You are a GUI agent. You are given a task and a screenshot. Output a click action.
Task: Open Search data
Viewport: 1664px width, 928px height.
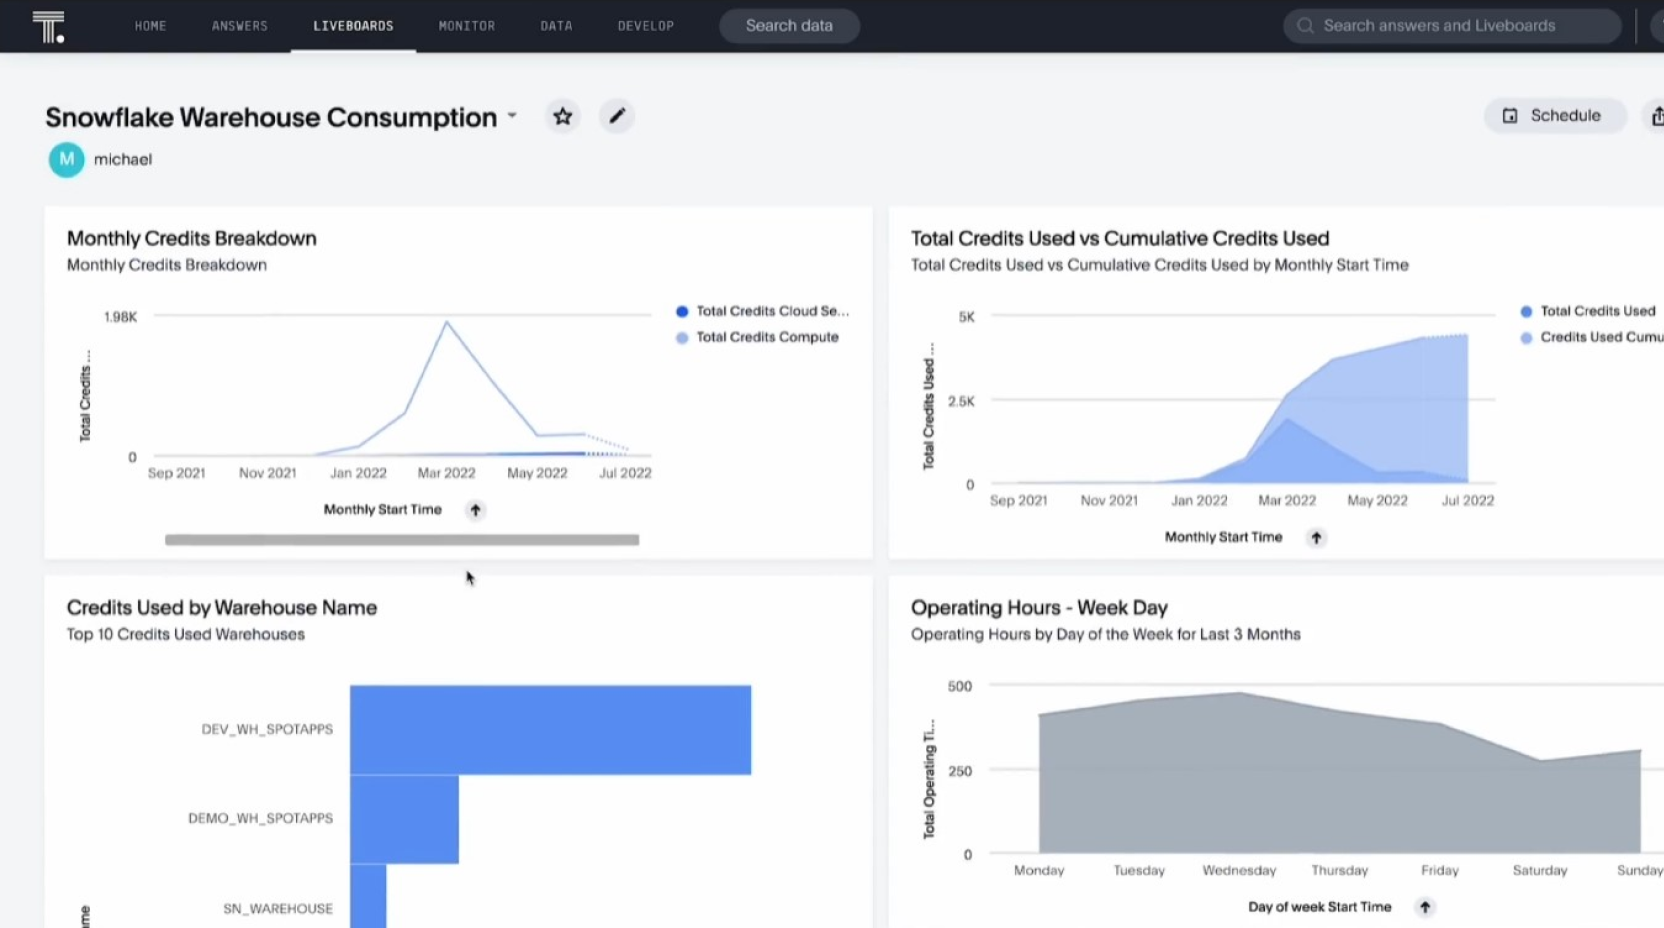(x=789, y=25)
